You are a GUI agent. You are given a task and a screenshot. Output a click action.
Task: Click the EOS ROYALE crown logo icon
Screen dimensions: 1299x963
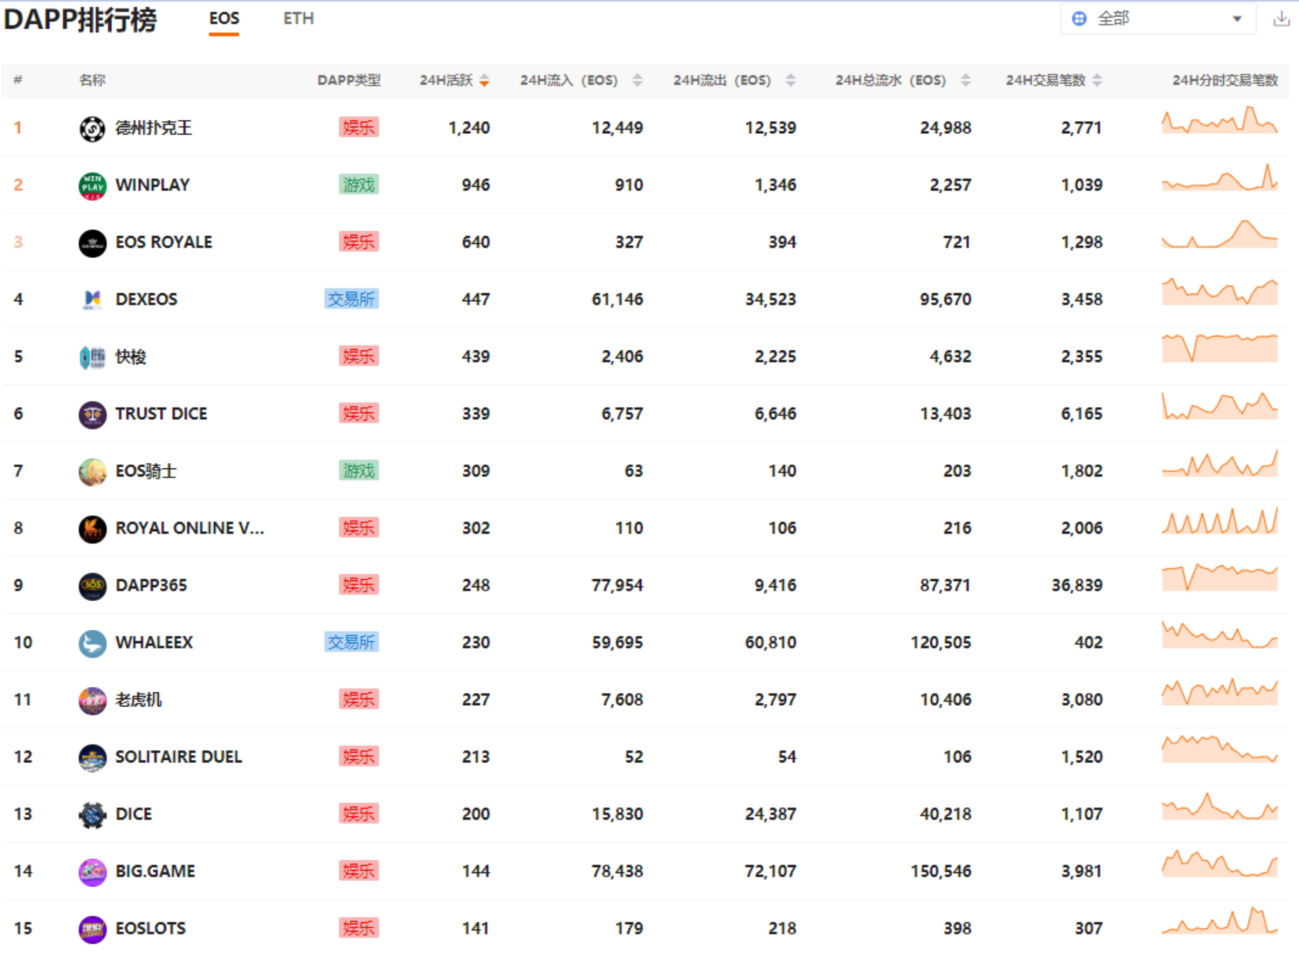(x=92, y=242)
